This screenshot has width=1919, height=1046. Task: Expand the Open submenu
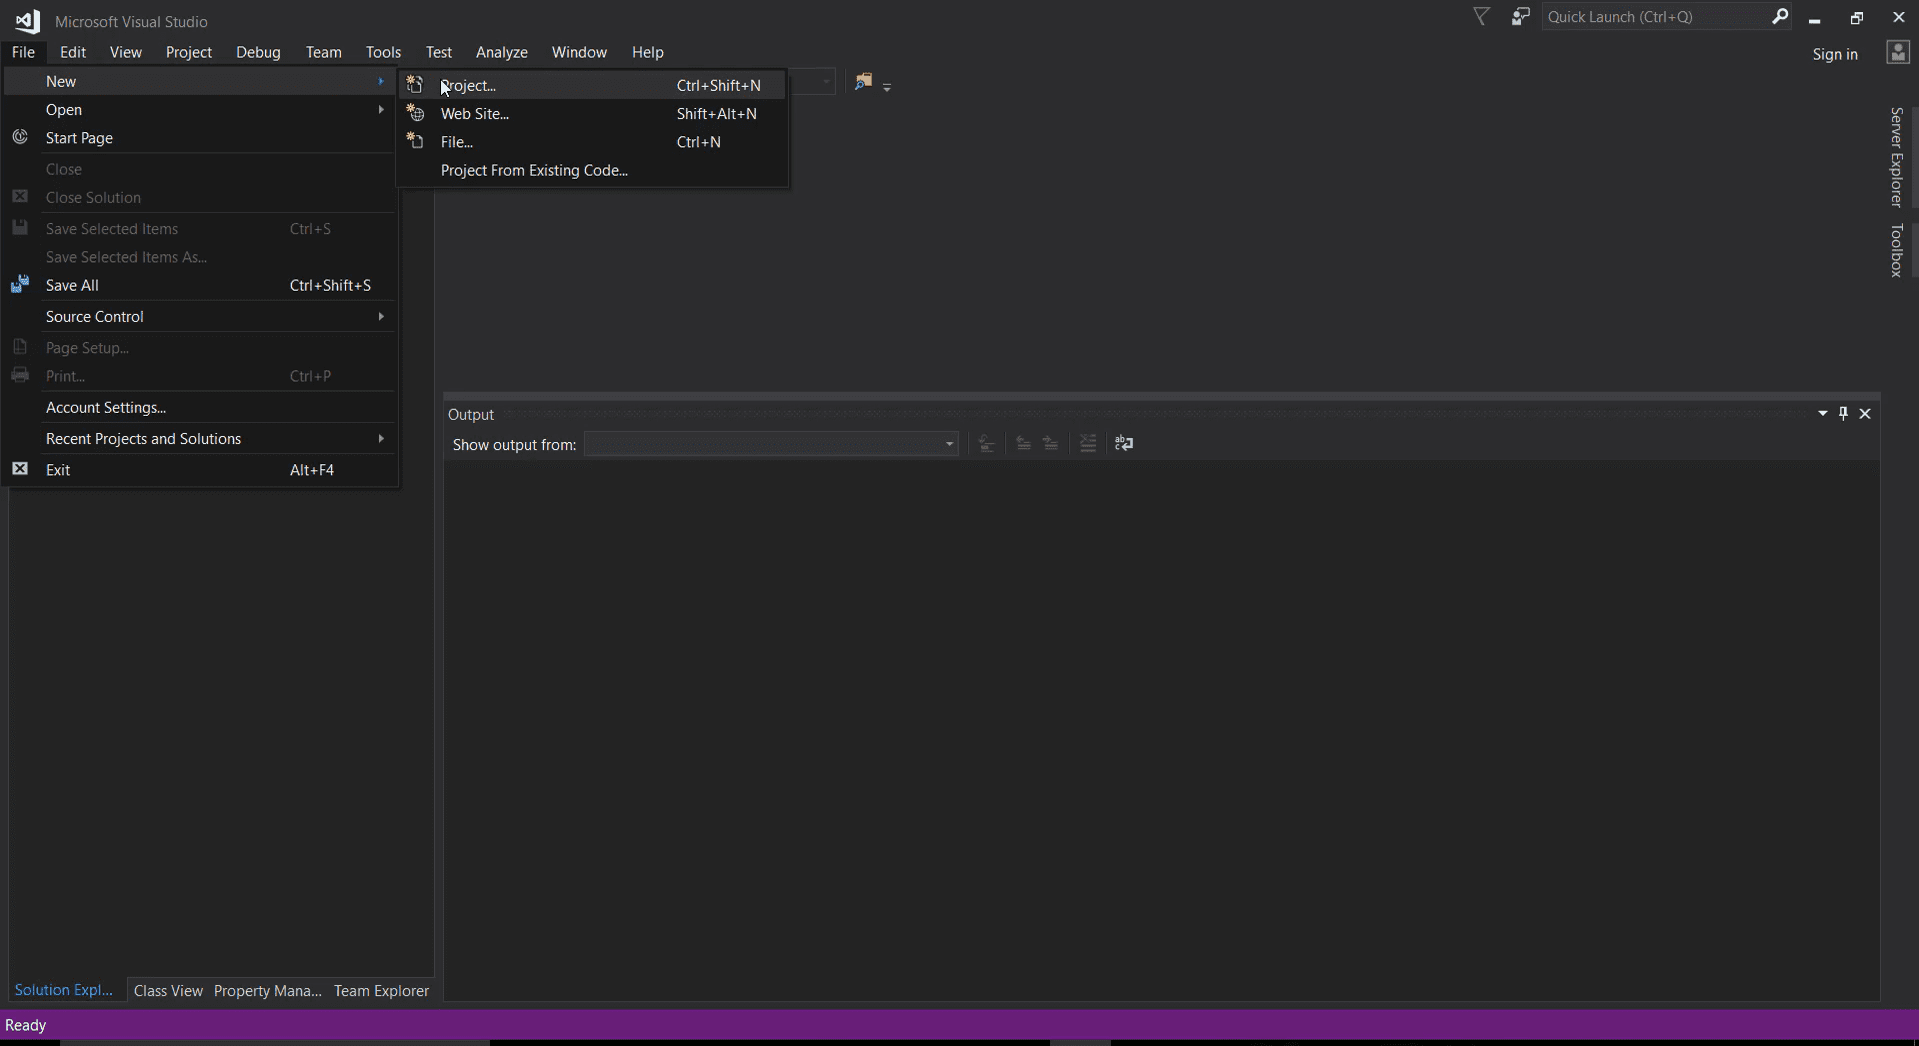(200, 109)
